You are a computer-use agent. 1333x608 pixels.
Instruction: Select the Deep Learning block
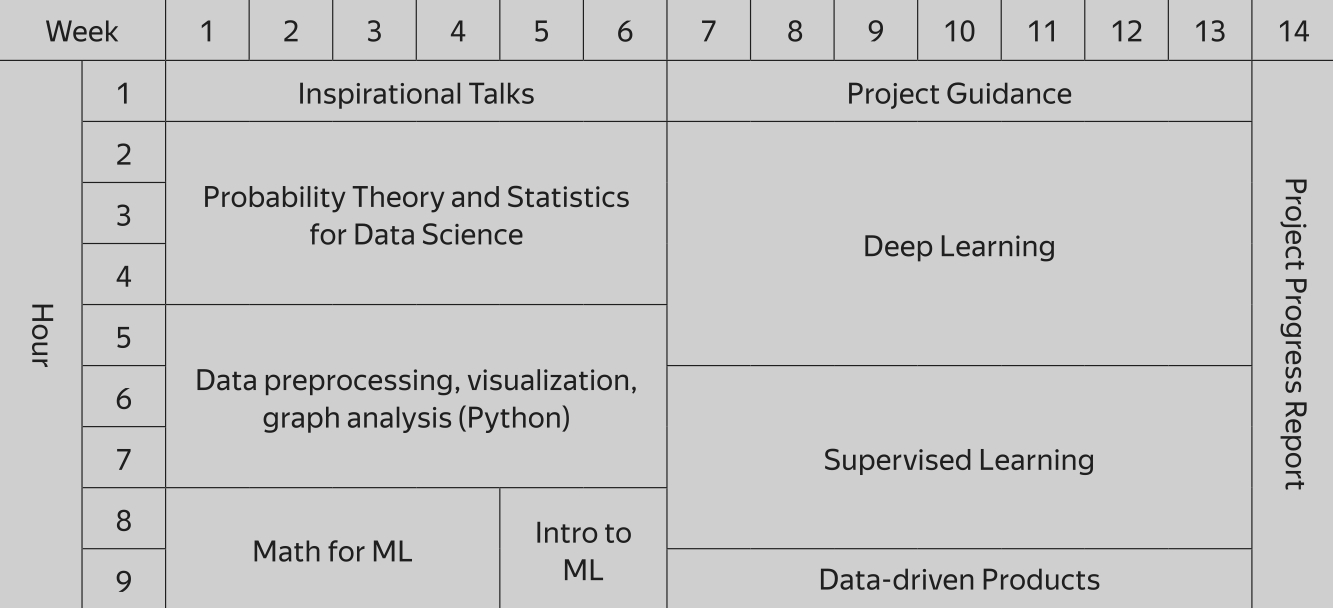coord(959,244)
